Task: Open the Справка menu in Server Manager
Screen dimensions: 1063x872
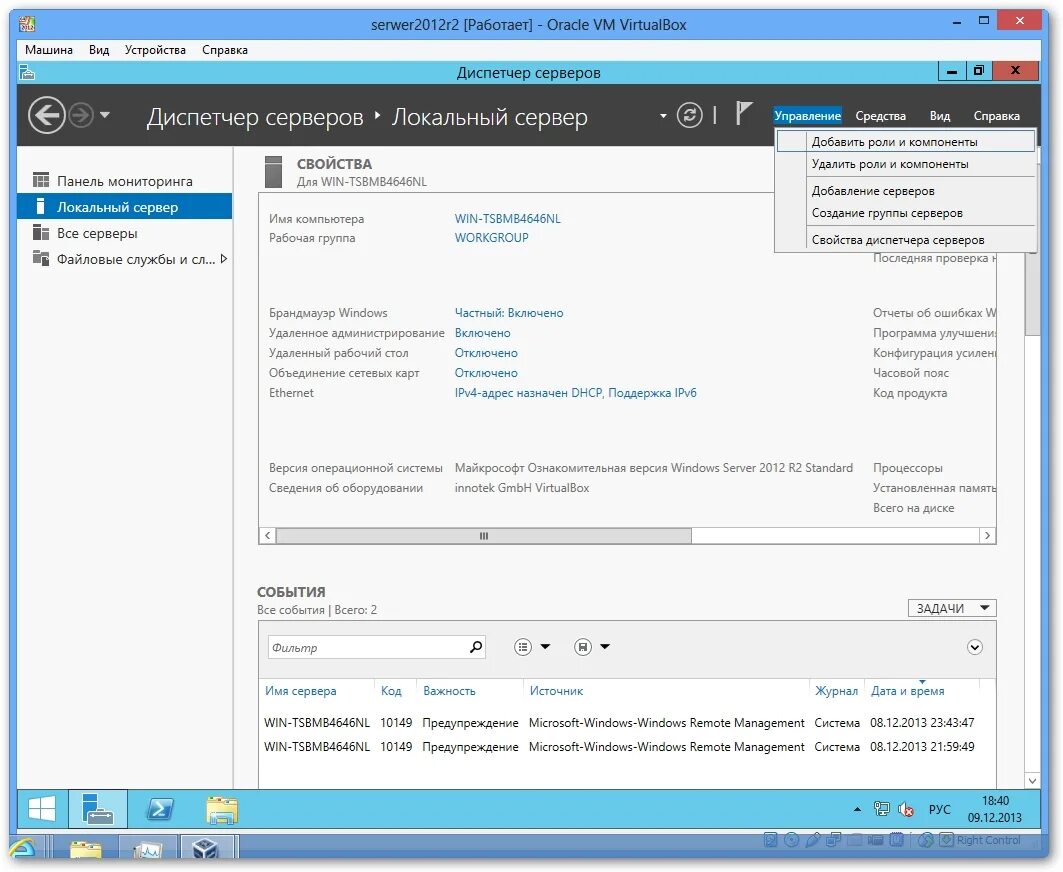Action: click(996, 116)
